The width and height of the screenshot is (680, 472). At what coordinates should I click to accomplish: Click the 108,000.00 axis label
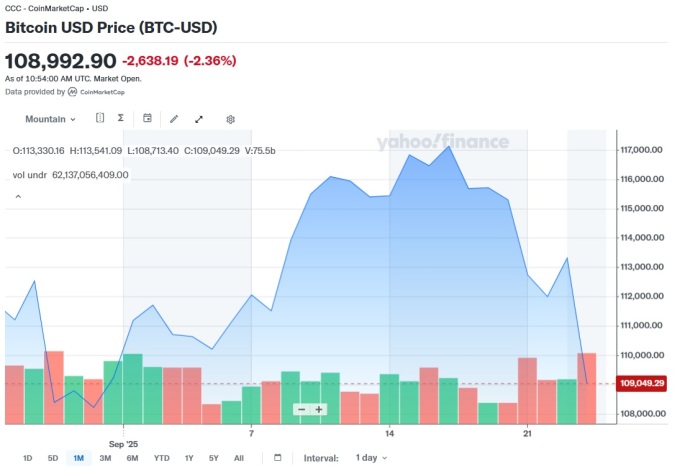(643, 414)
